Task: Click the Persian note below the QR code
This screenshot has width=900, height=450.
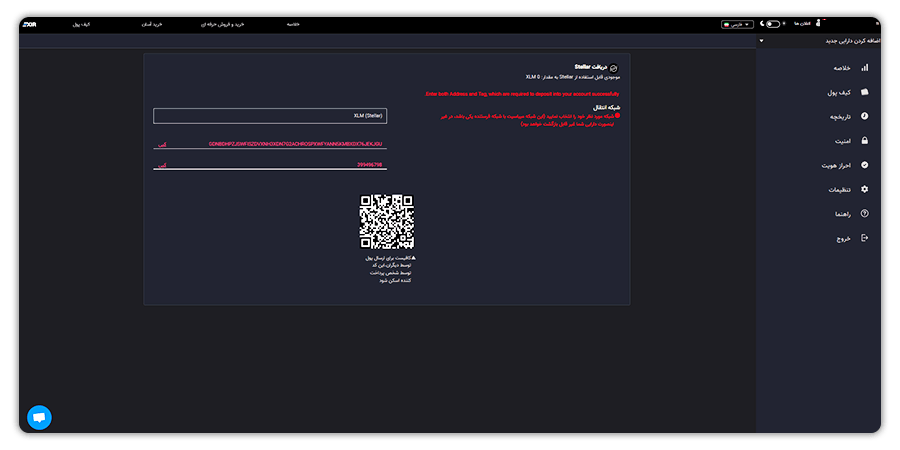Action: coord(391,269)
